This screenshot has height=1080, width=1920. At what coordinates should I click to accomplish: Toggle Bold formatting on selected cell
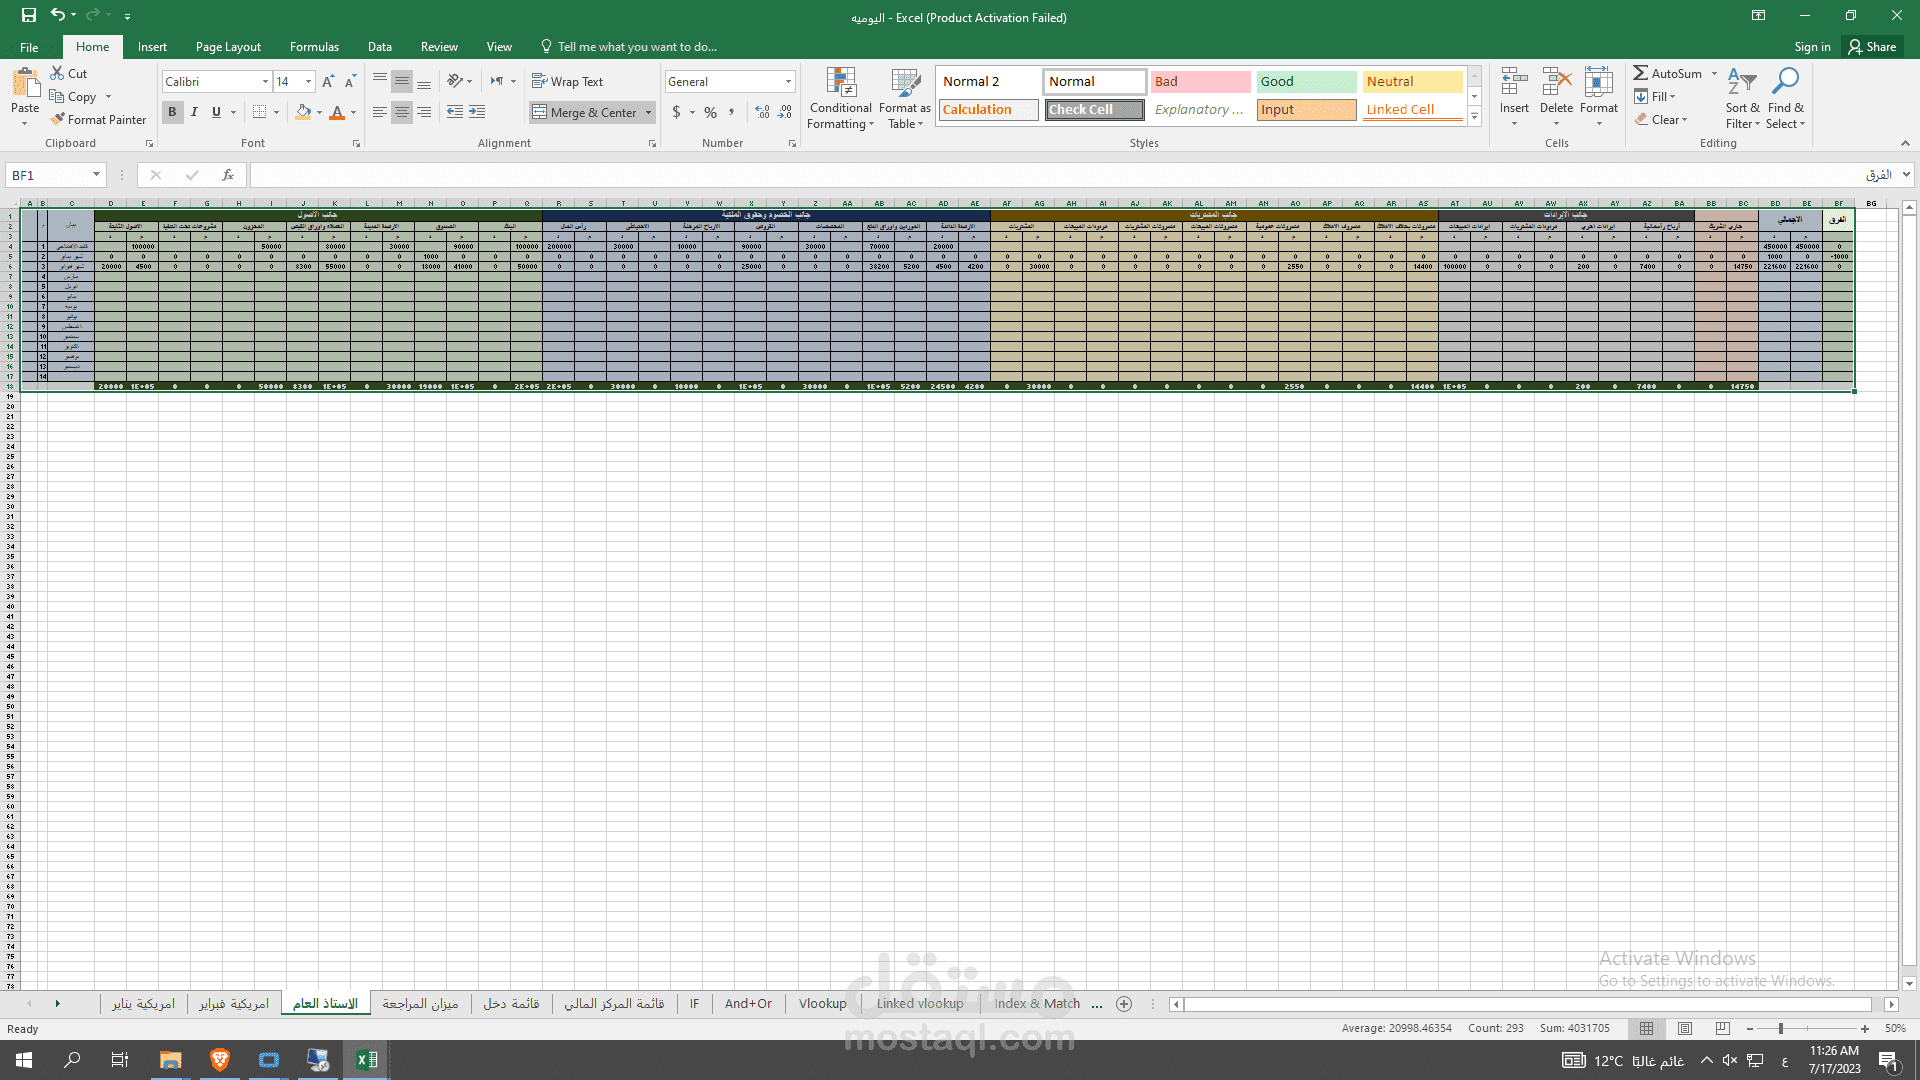click(173, 111)
